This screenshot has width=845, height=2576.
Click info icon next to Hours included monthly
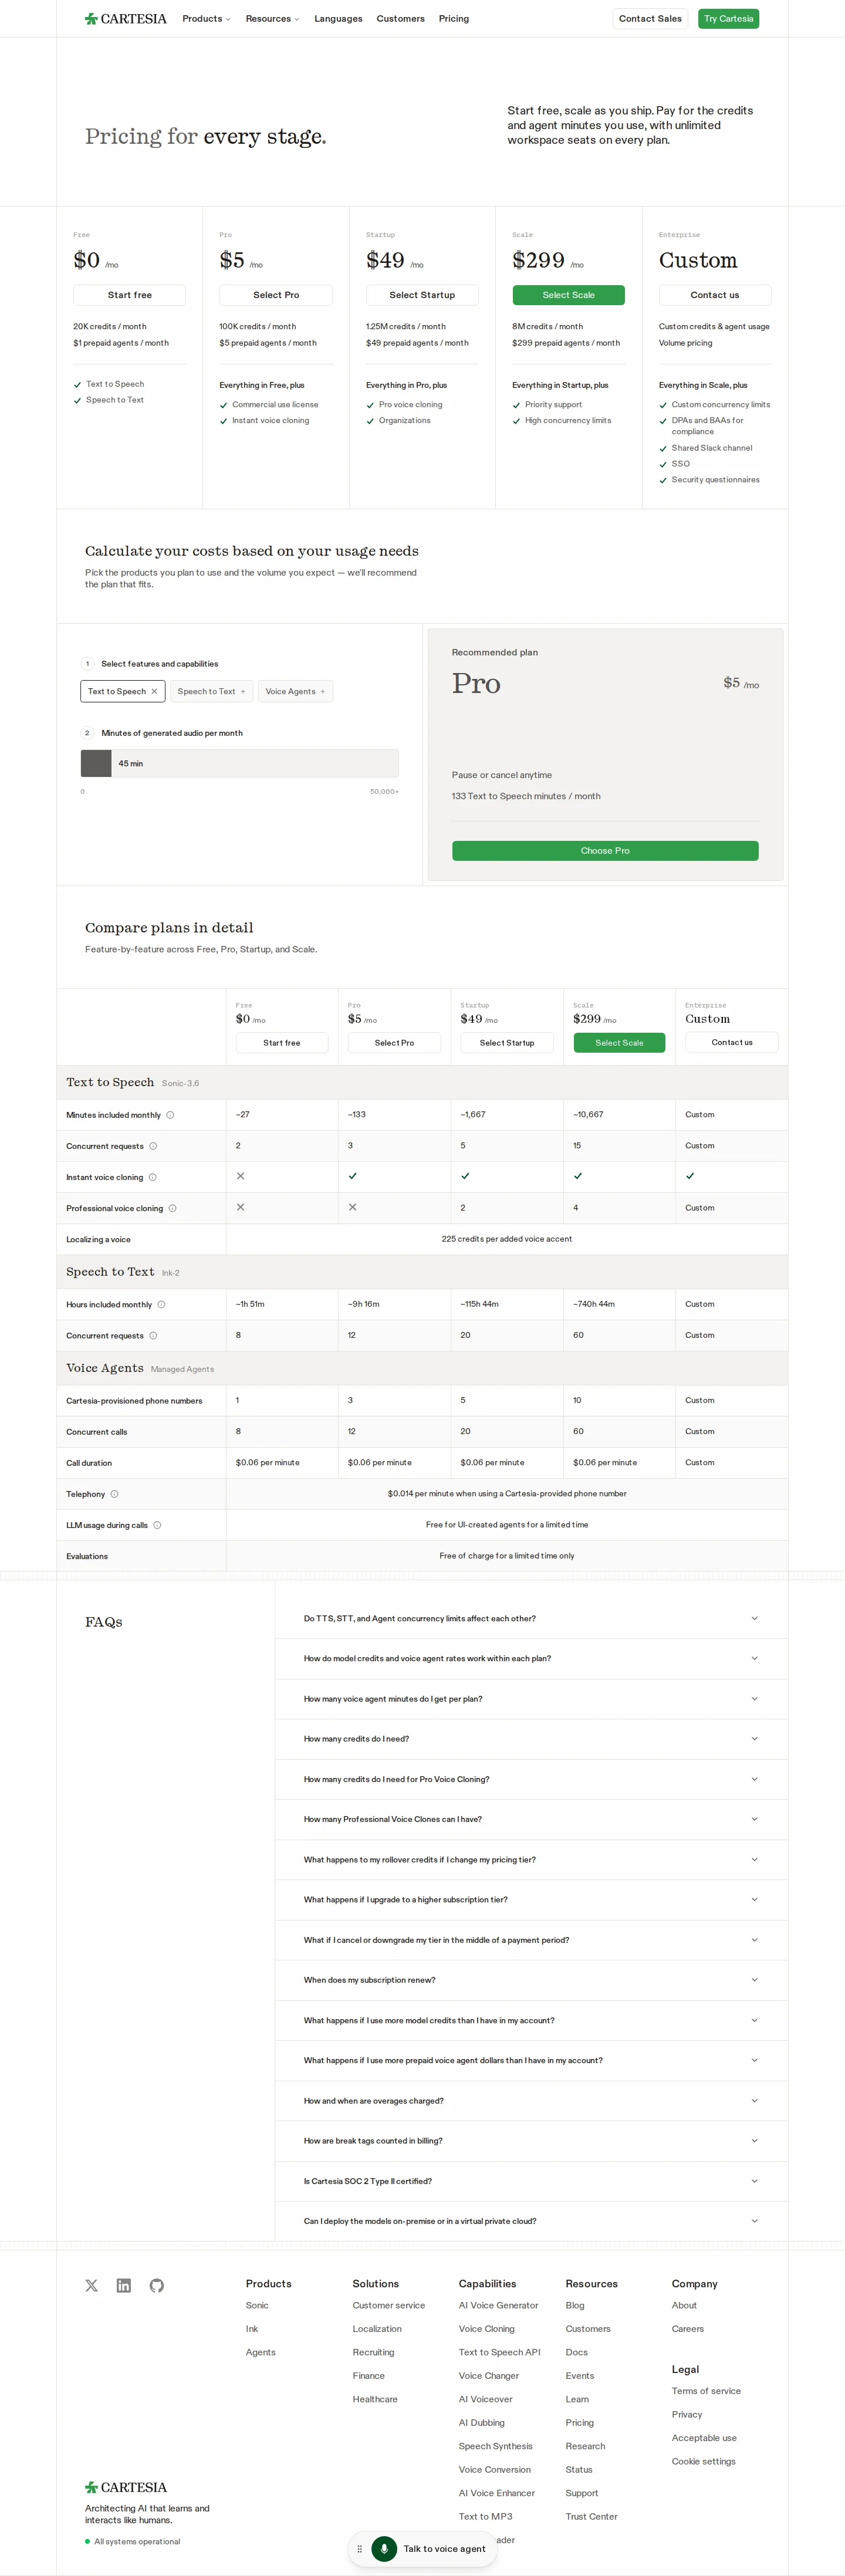pyautogui.click(x=161, y=1304)
